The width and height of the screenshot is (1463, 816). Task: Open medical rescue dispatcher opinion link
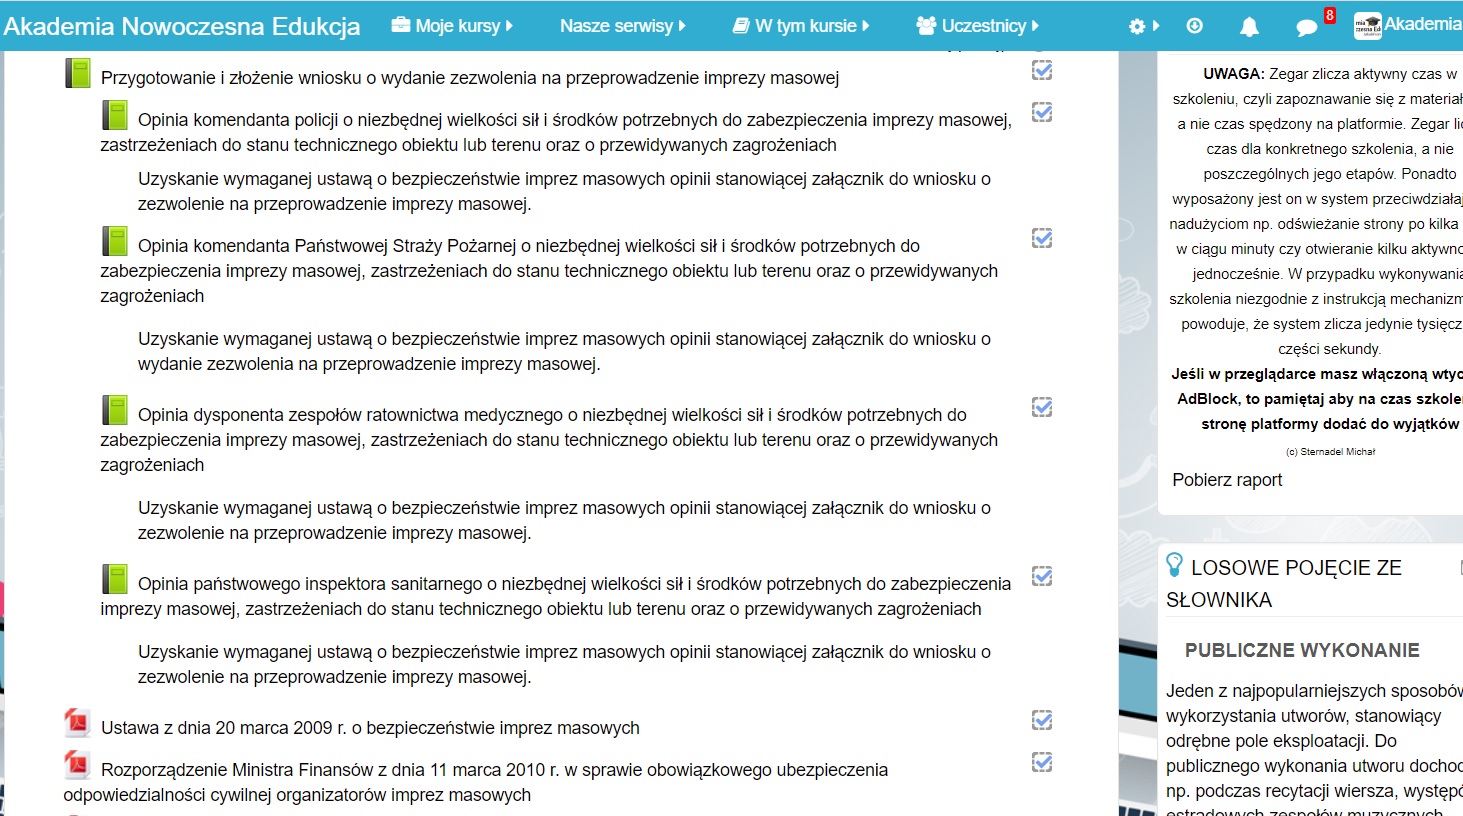coord(551,415)
